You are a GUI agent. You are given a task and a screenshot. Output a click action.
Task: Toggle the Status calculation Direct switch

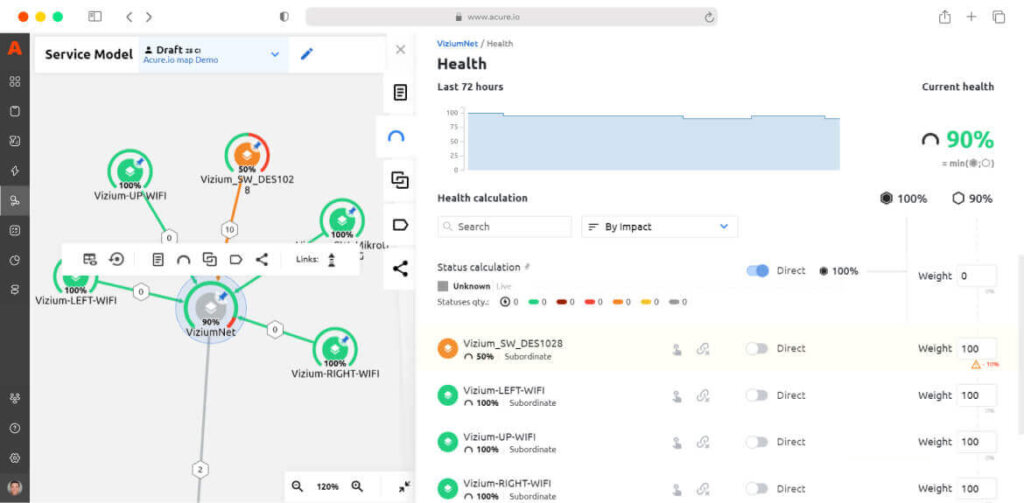(x=758, y=270)
